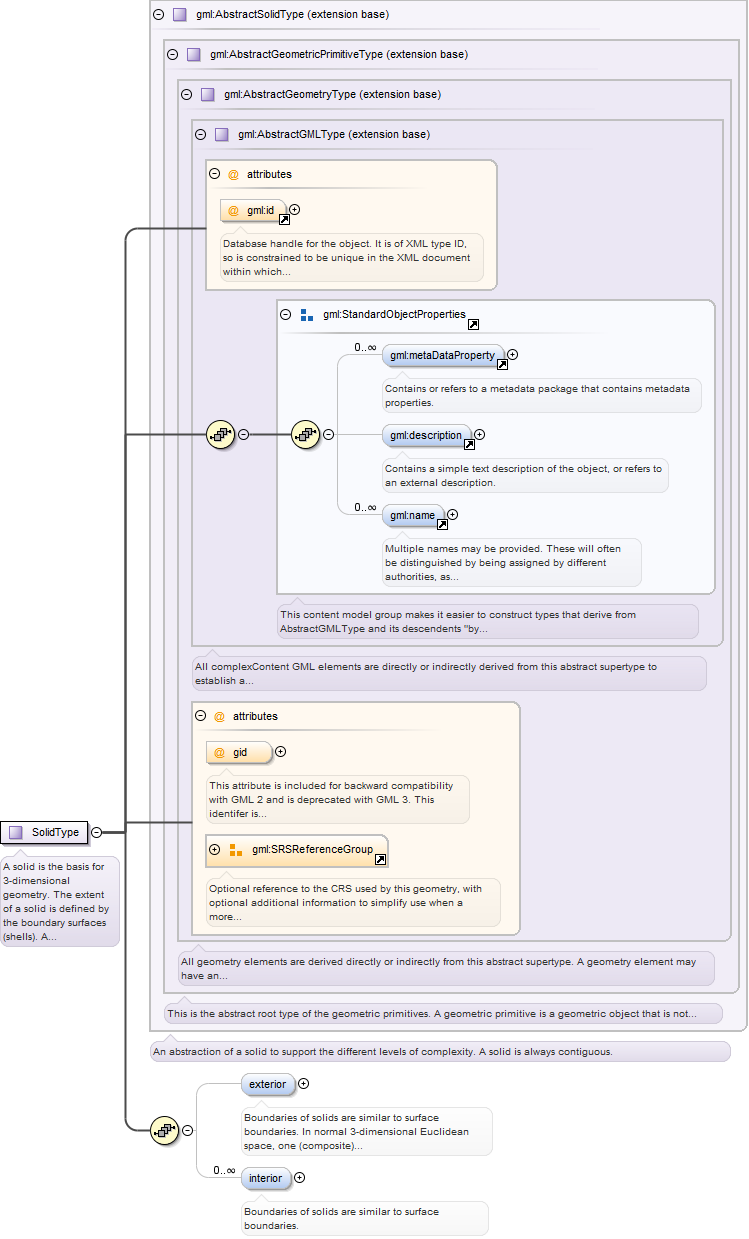The width and height of the screenshot is (749, 1239).
Task: Click the blue group icon of gml:StandardObjectProperties
Action: tap(307, 314)
